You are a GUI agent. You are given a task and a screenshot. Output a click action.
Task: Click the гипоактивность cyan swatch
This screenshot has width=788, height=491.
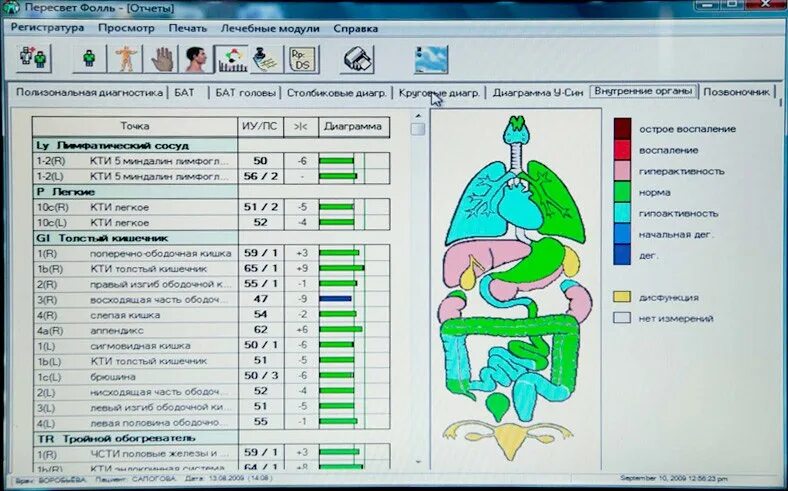tap(622, 213)
